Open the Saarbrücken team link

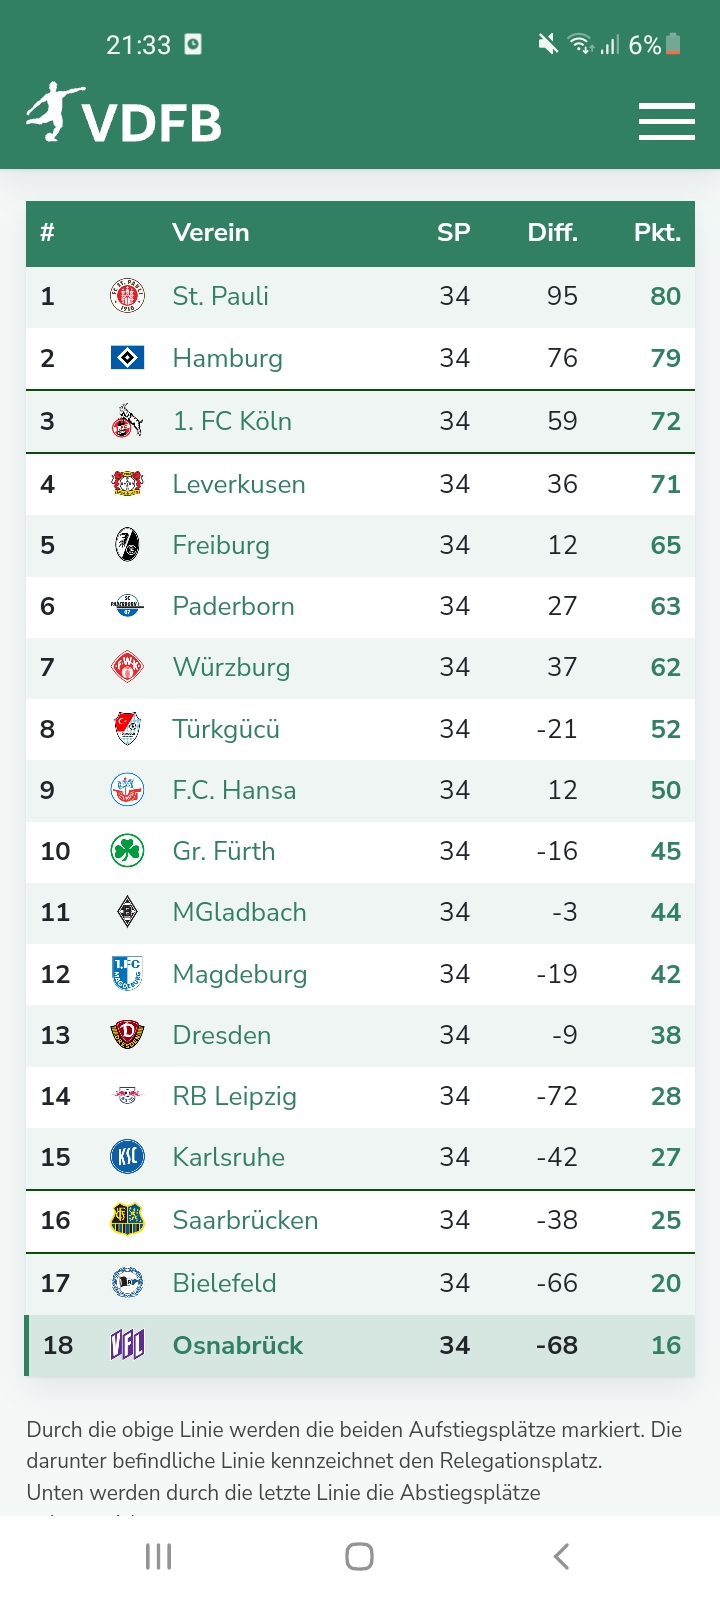(245, 1220)
